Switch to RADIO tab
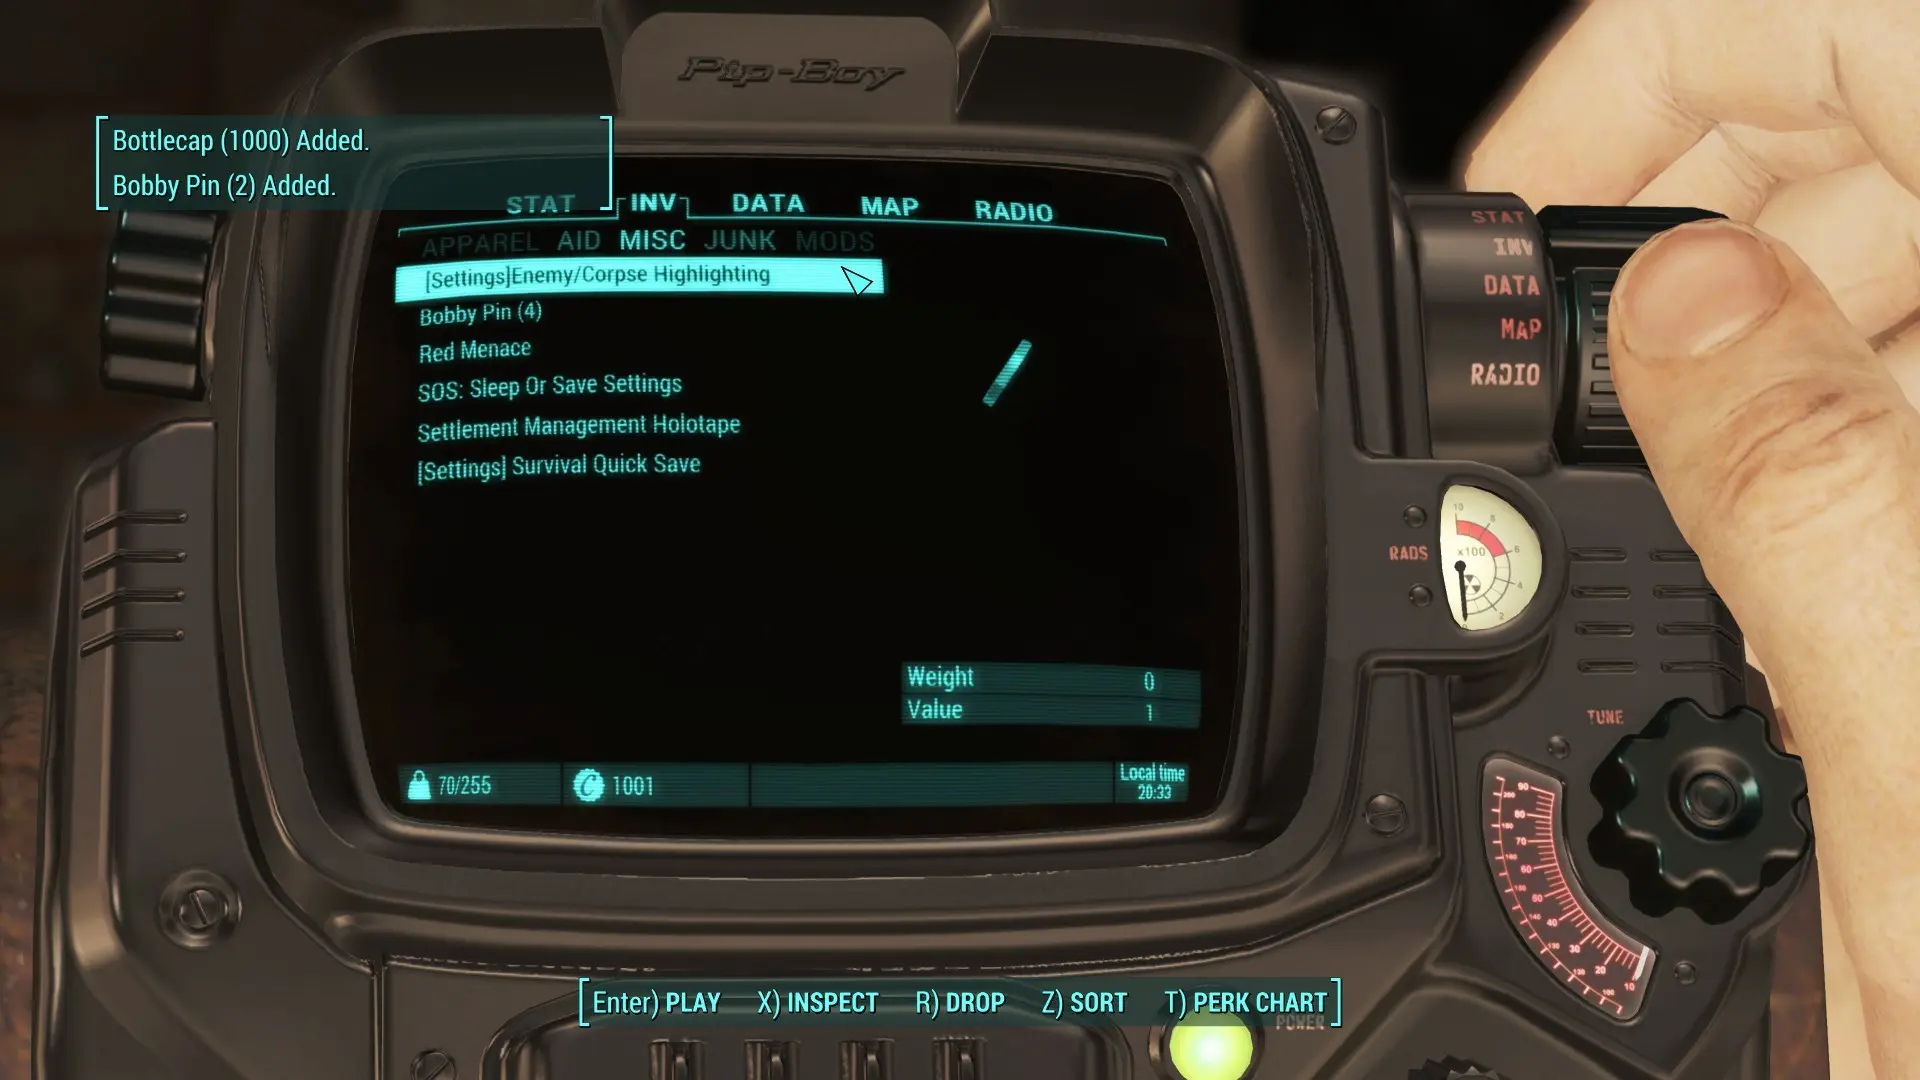 1014,208
